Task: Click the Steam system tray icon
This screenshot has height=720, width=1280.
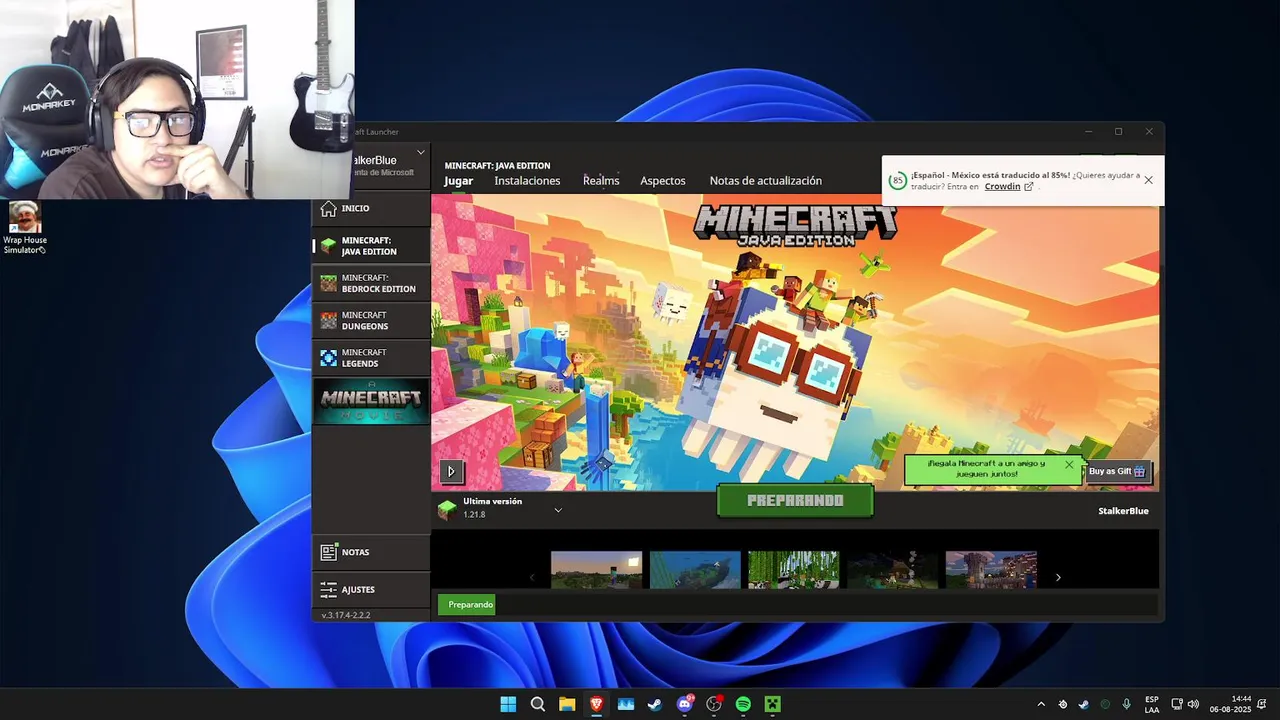Action: [x=1084, y=704]
